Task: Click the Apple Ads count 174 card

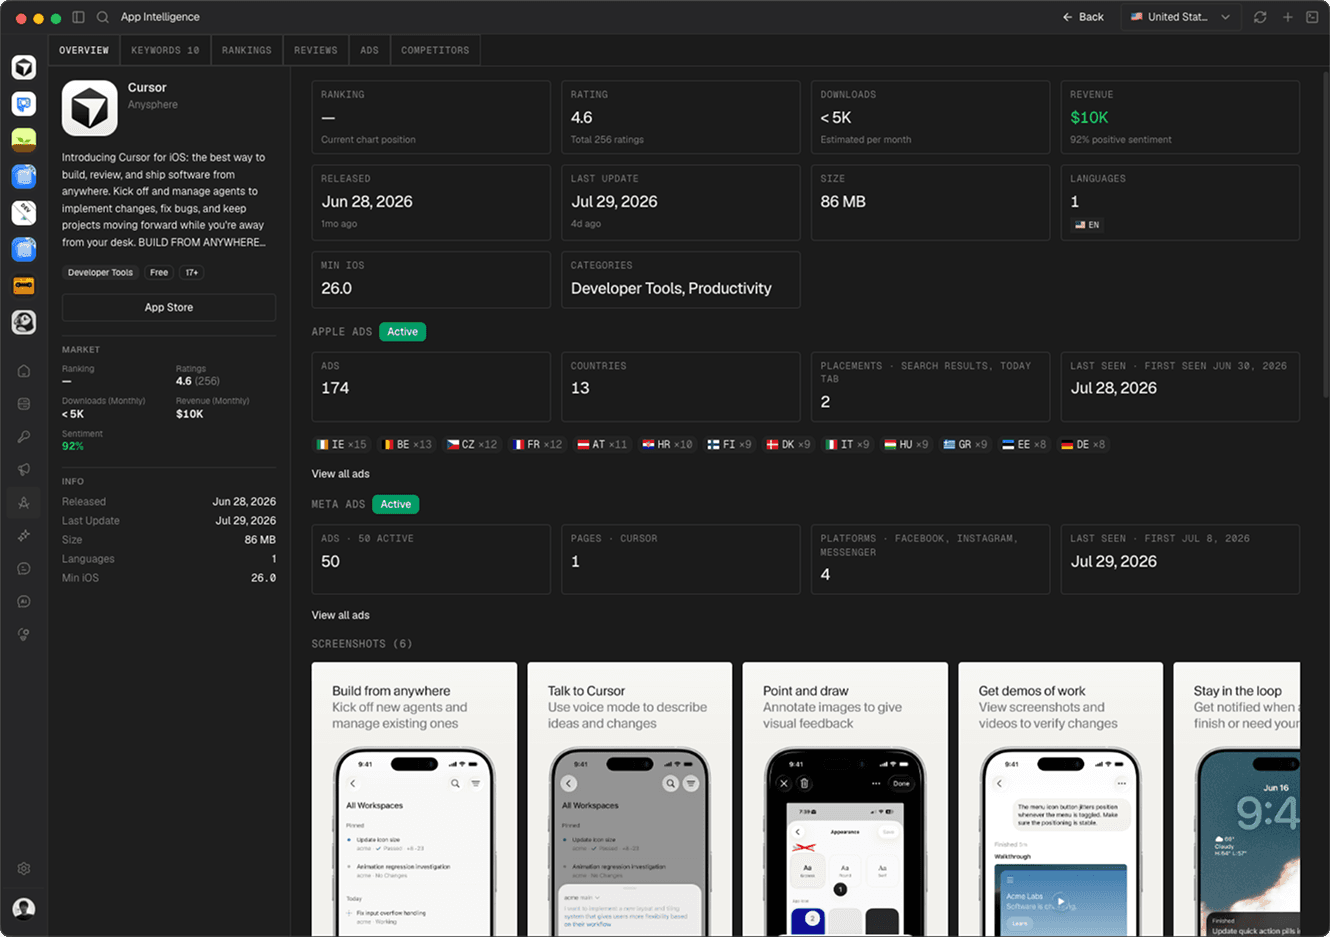Action: coord(431,386)
